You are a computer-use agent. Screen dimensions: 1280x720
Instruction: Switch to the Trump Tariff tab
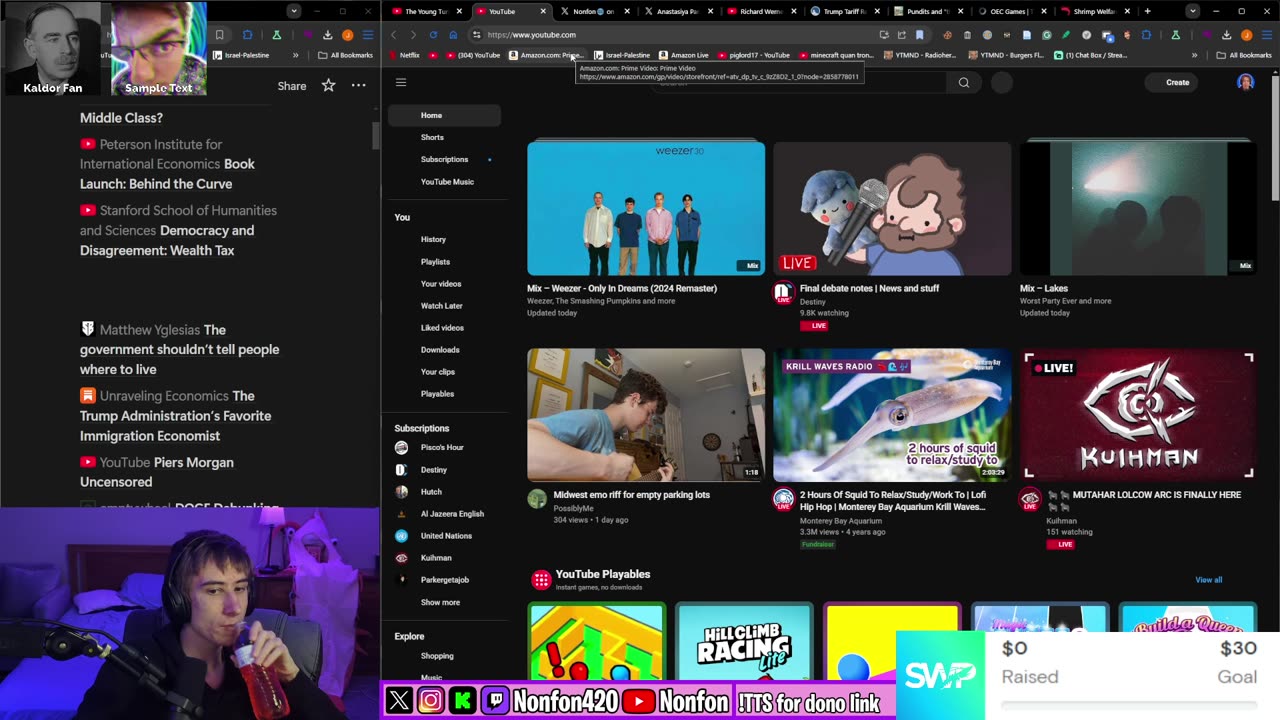[844, 11]
